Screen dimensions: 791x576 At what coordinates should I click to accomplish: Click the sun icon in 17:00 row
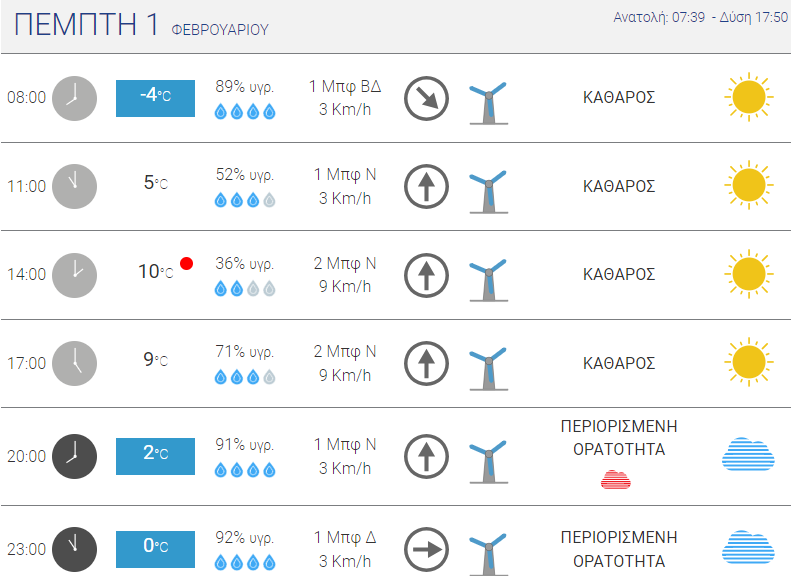click(749, 362)
